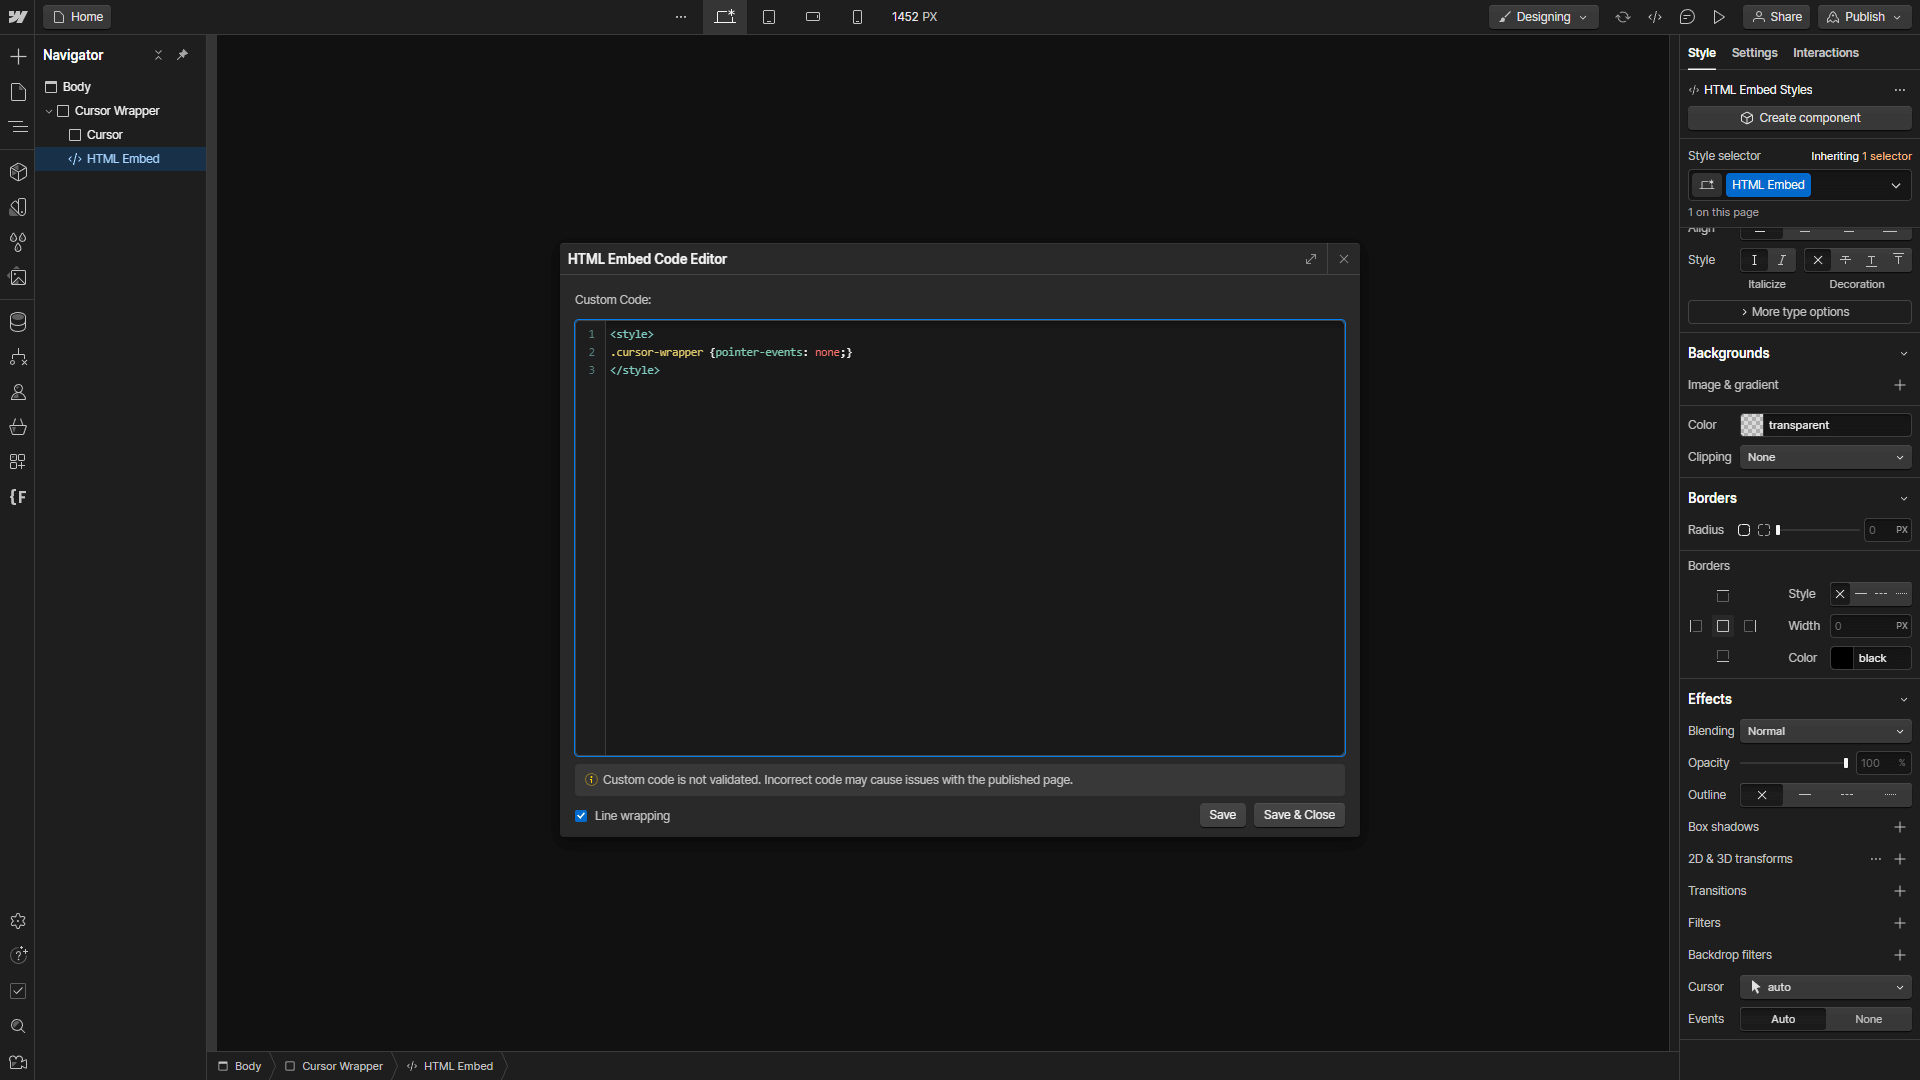Open the Blending mode dropdown
This screenshot has height=1080, width=1920.
[x=1825, y=731]
